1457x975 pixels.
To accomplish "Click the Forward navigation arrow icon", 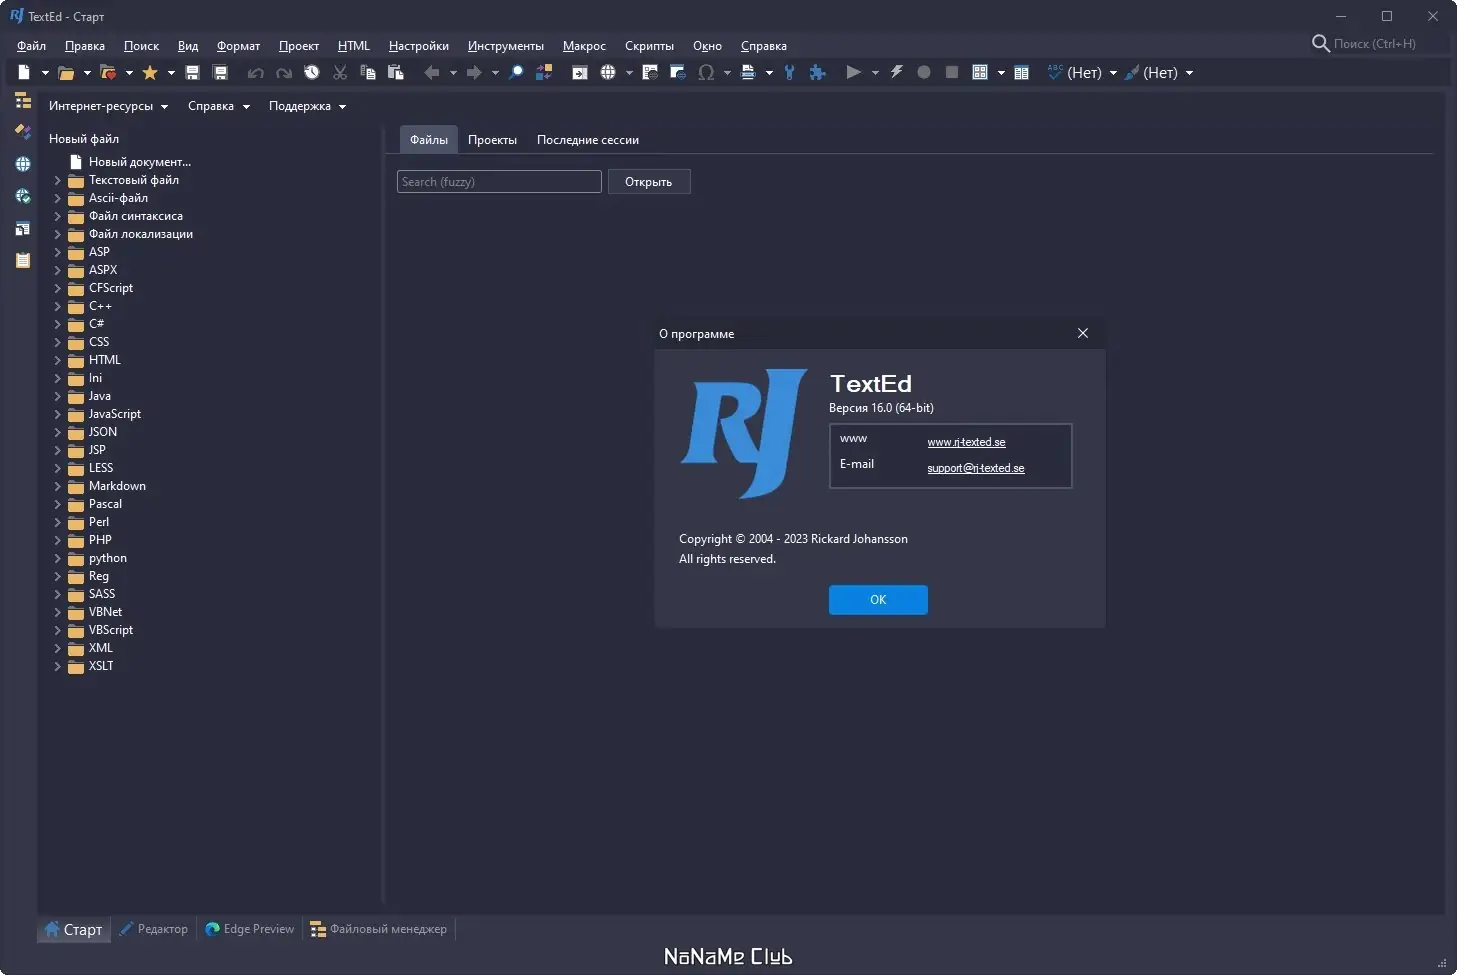I will click(x=474, y=72).
